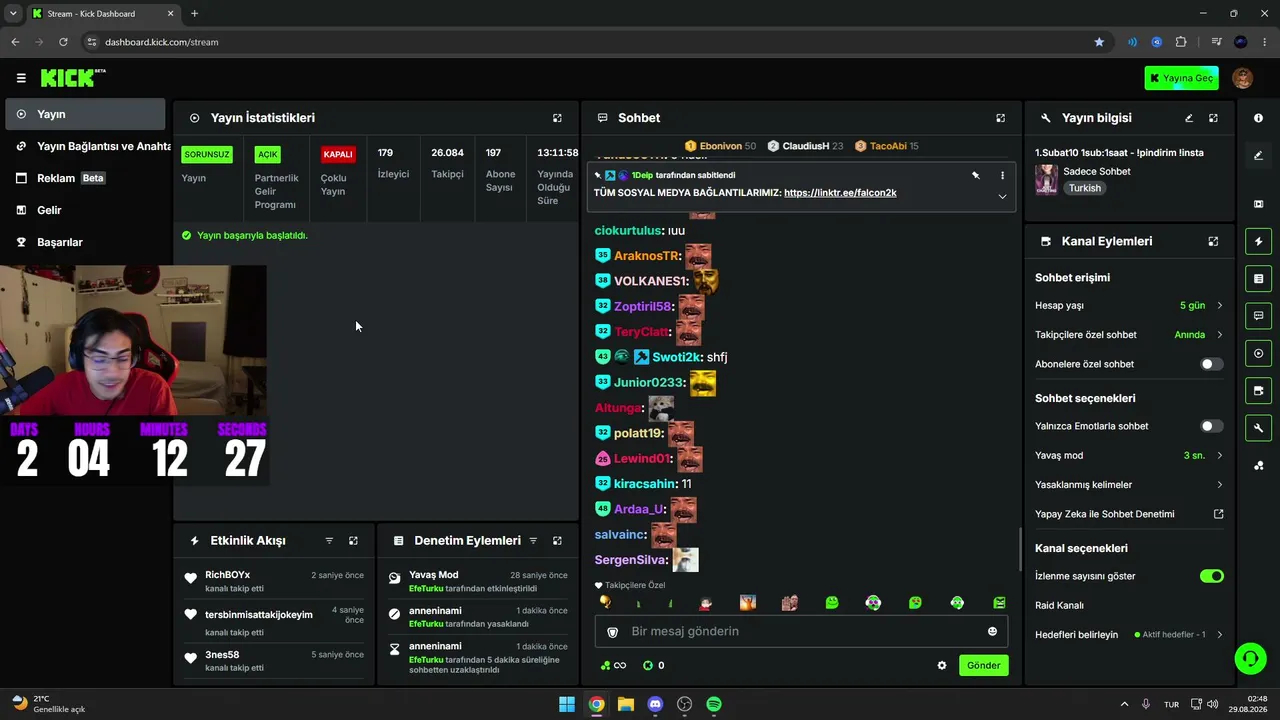The height and width of the screenshot is (720, 1280).
Task: Expand the Etkinlik Akışı panel
Action: click(x=353, y=541)
